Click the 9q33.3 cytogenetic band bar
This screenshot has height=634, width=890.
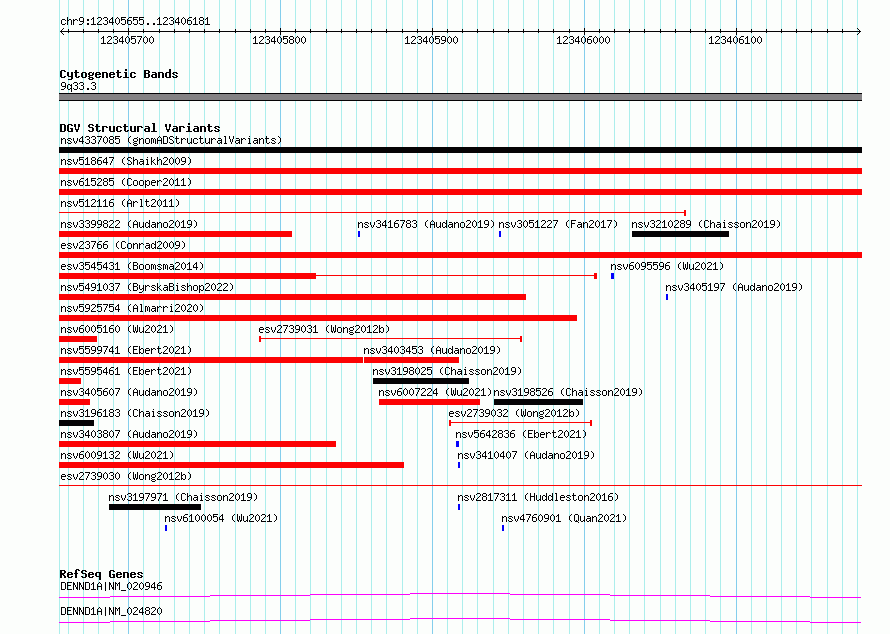pos(460,97)
